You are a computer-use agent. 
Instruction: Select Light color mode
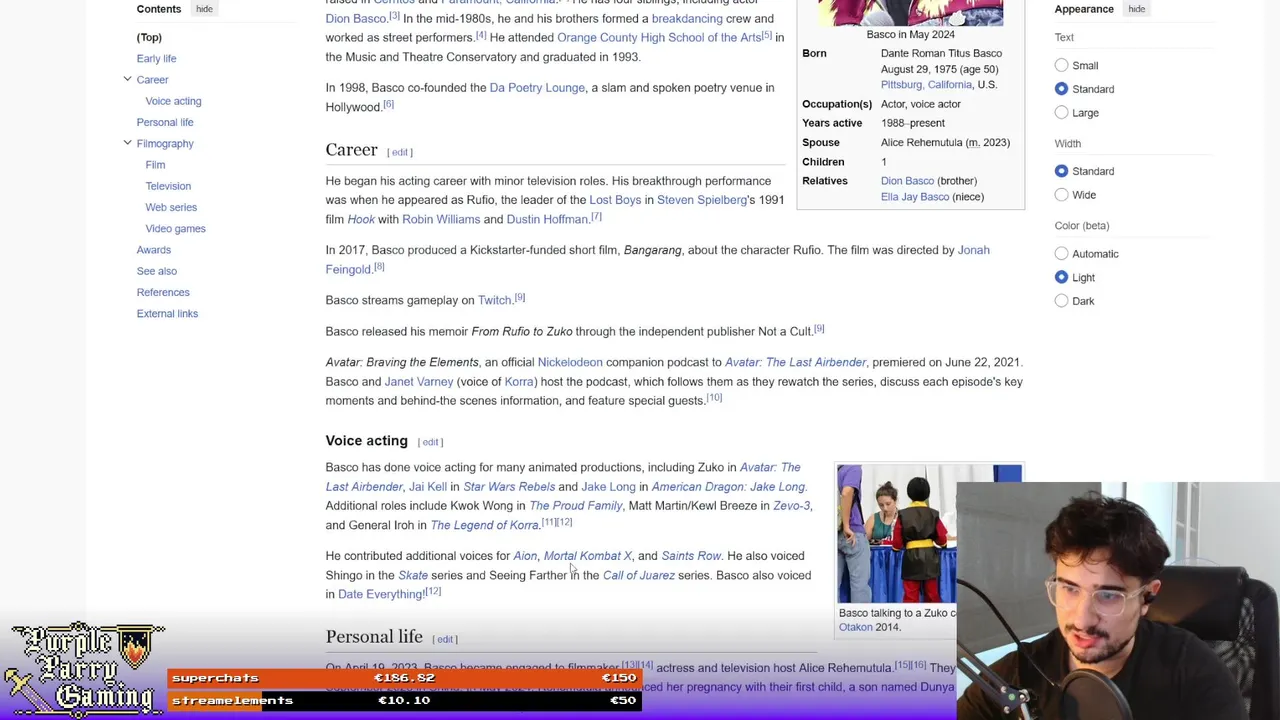point(1061,277)
